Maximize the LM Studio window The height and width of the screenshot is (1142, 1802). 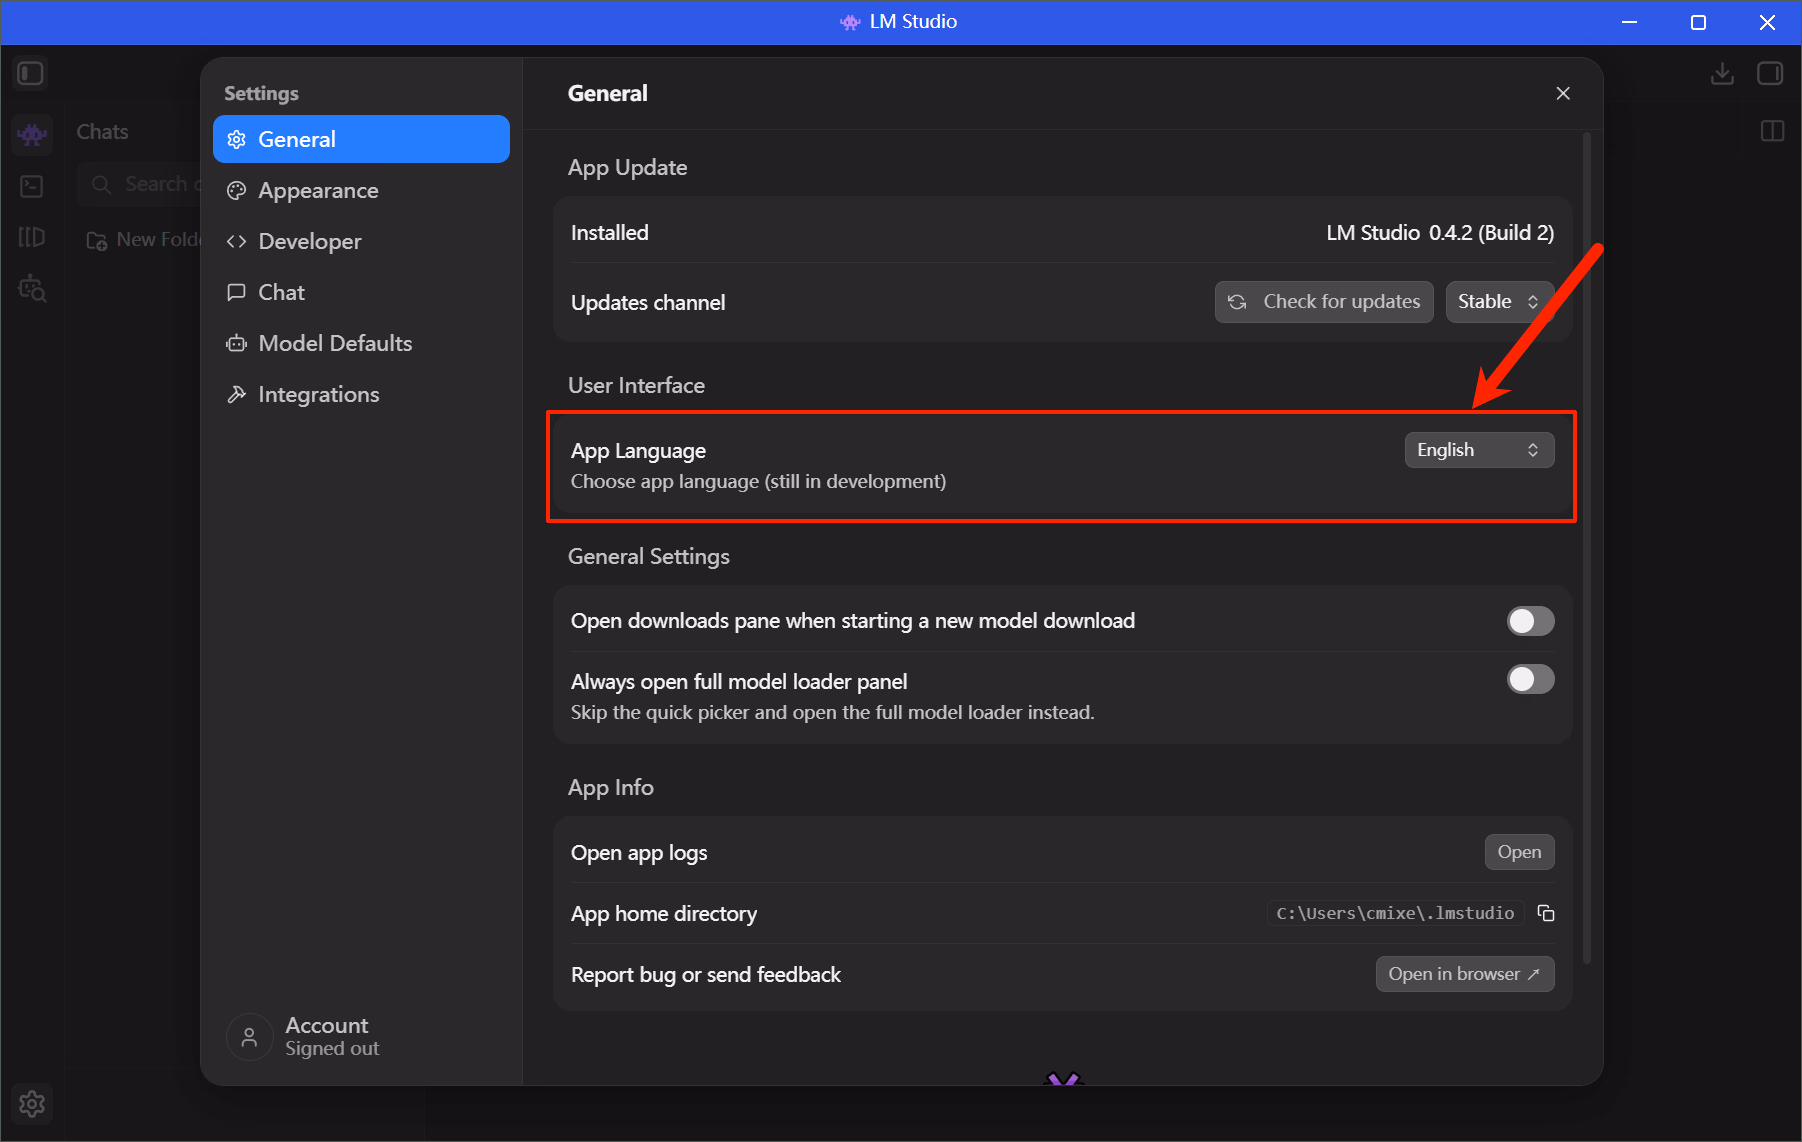[x=1698, y=22]
